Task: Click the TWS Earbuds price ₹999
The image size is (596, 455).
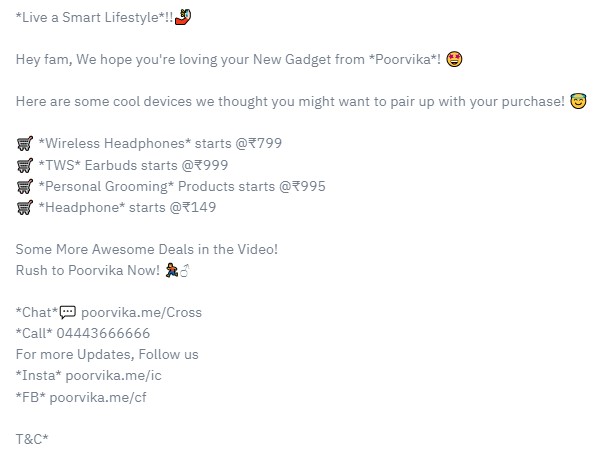Action: (211, 165)
